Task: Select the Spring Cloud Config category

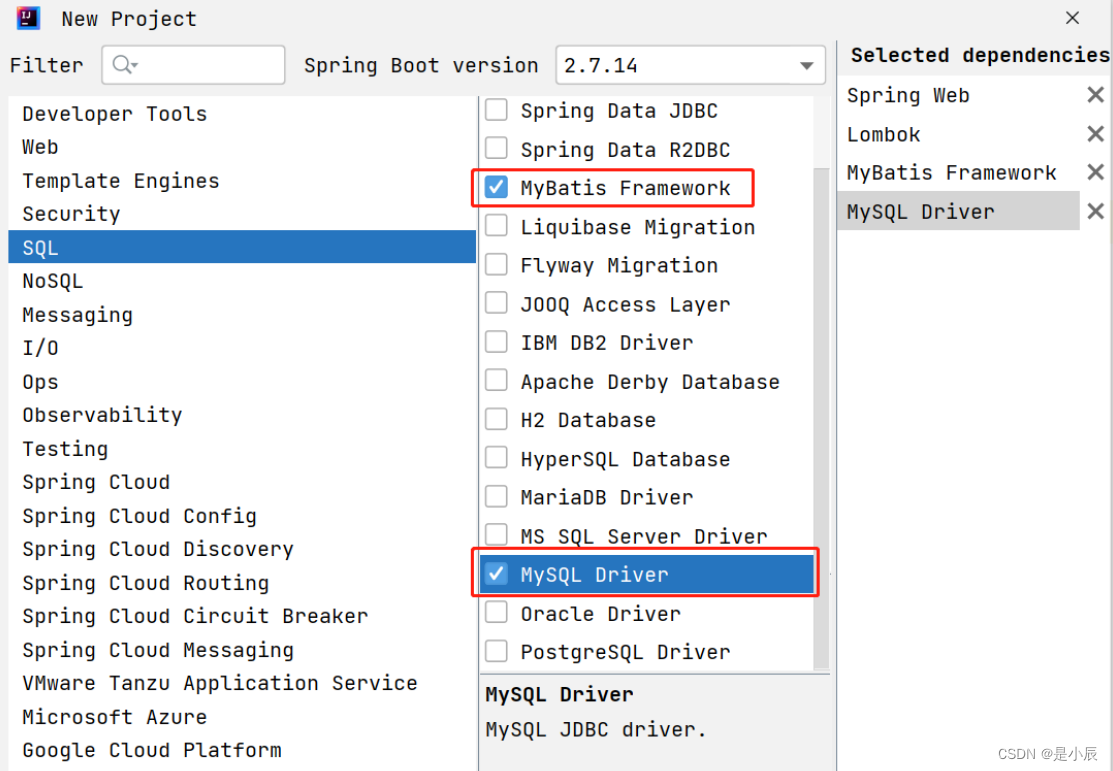Action: (x=242, y=515)
